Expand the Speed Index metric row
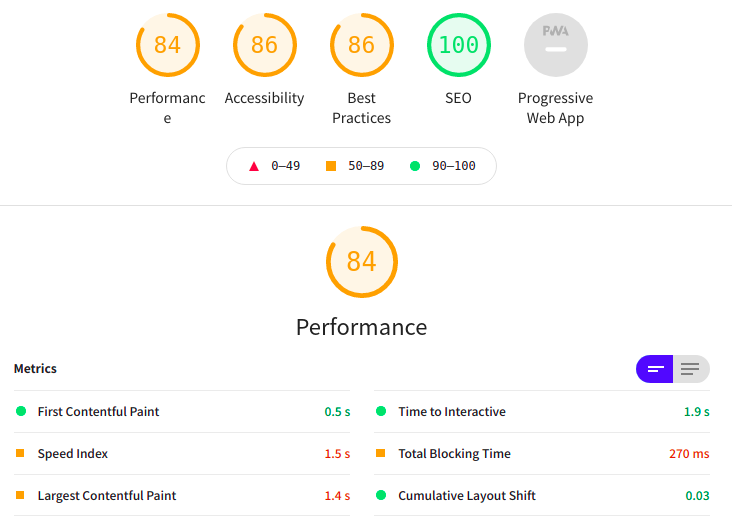 (x=73, y=454)
